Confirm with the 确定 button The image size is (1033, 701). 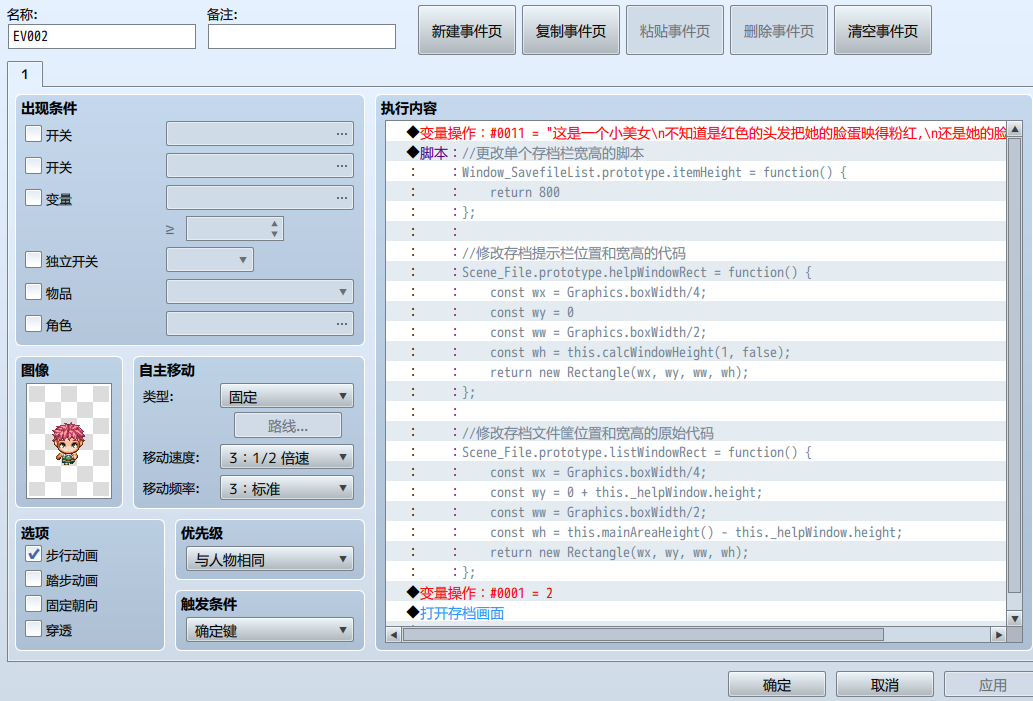pos(777,685)
